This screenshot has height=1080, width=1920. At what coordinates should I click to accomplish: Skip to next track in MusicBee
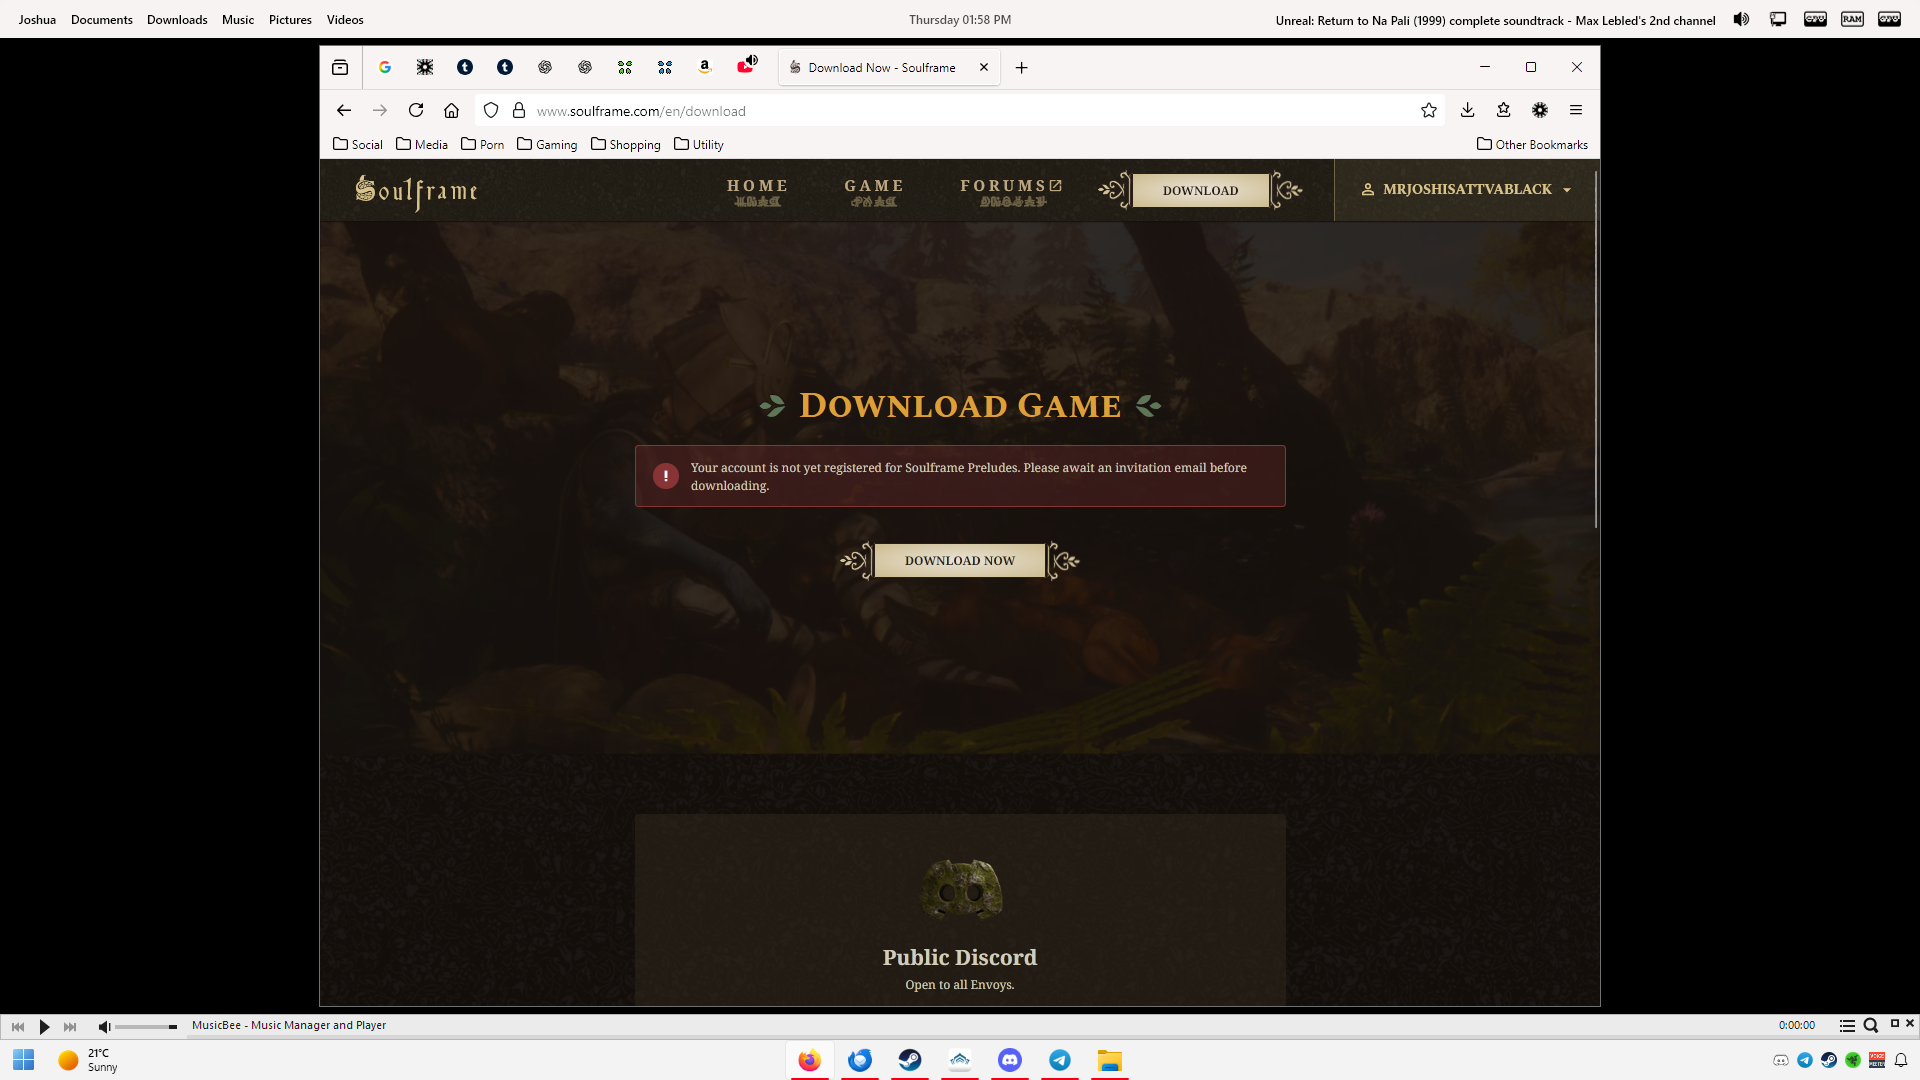70,1026
